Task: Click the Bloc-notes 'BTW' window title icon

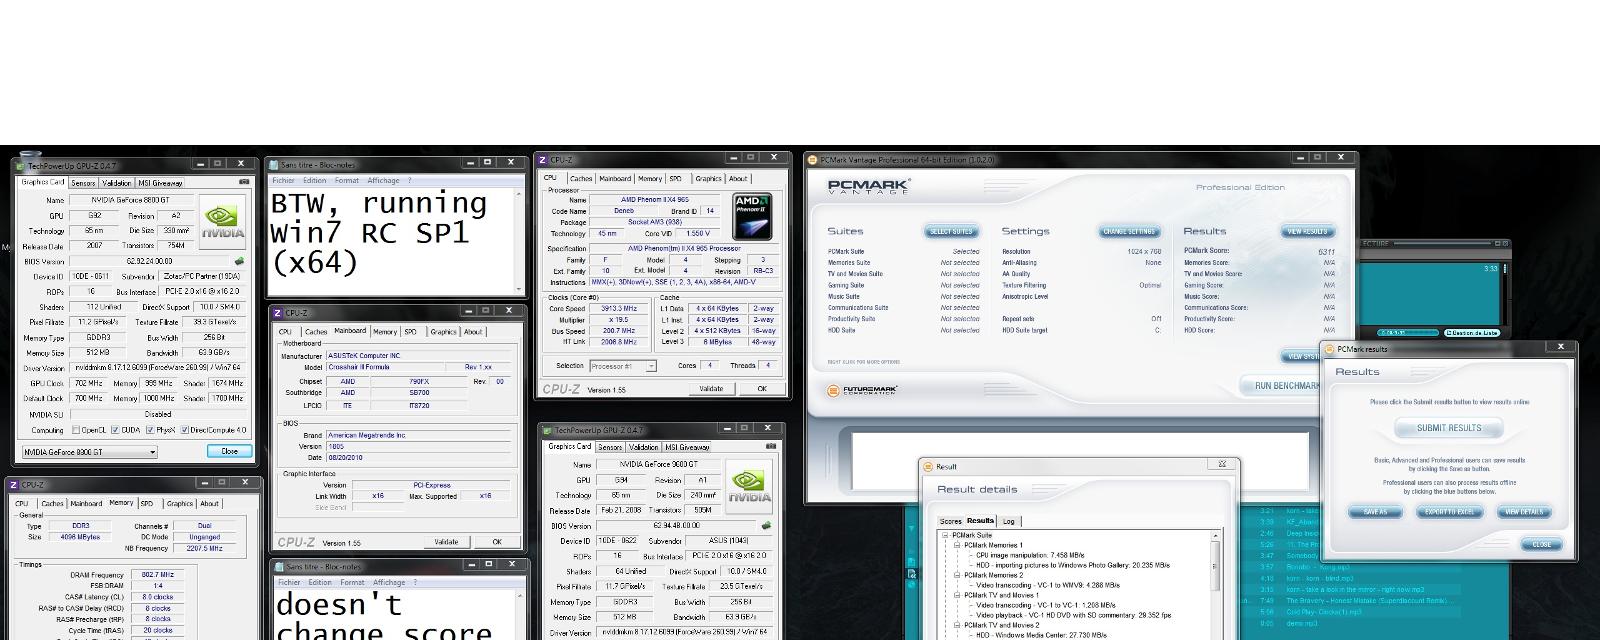Action: coord(274,165)
